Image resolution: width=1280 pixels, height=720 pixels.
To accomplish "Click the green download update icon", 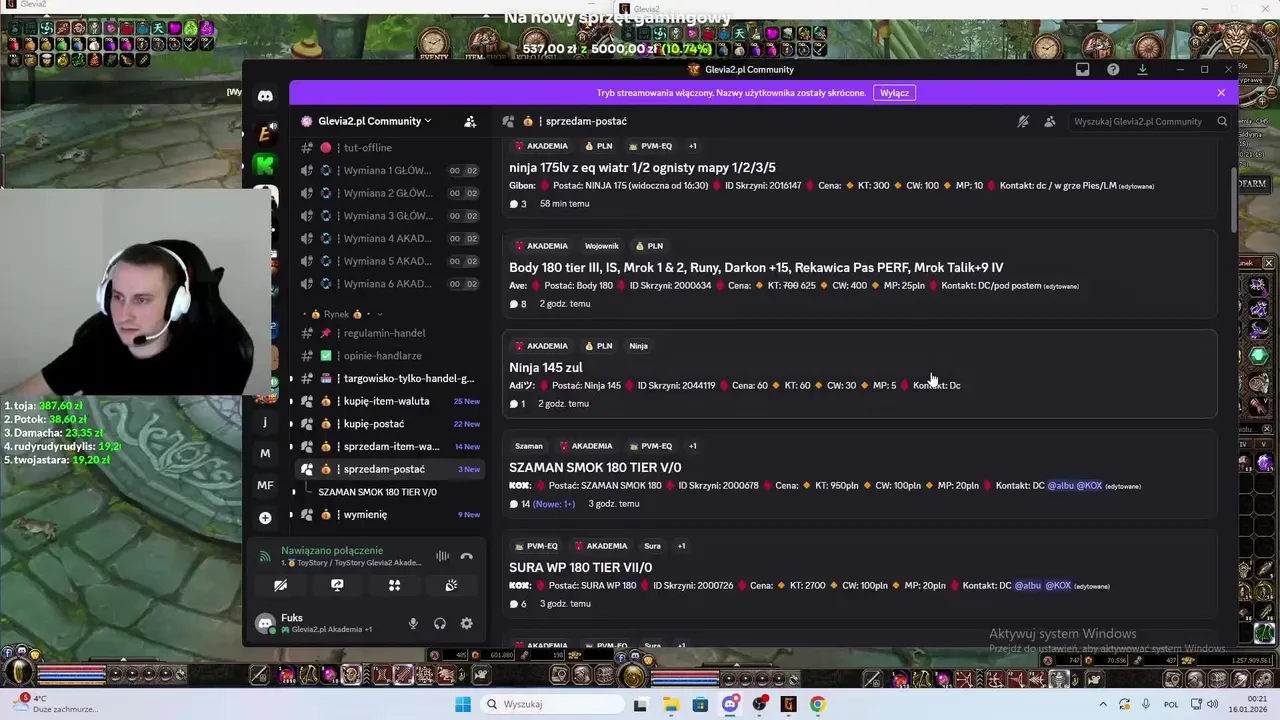I will [x=1142, y=69].
